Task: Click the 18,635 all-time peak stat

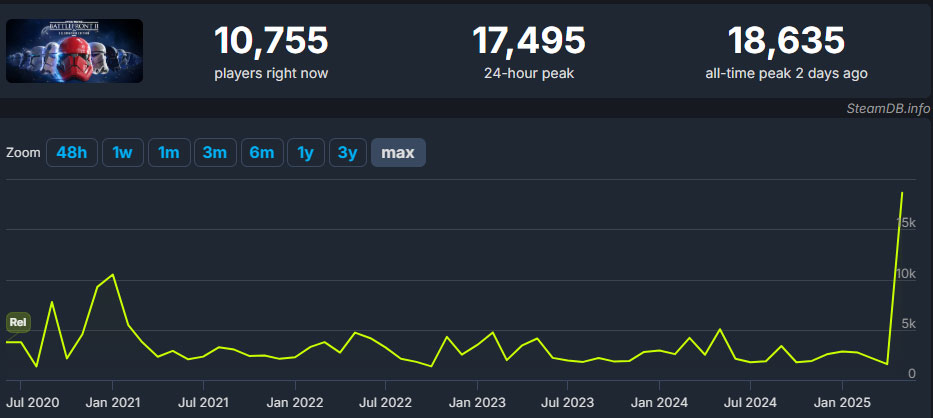Action: tap(786, 52)
